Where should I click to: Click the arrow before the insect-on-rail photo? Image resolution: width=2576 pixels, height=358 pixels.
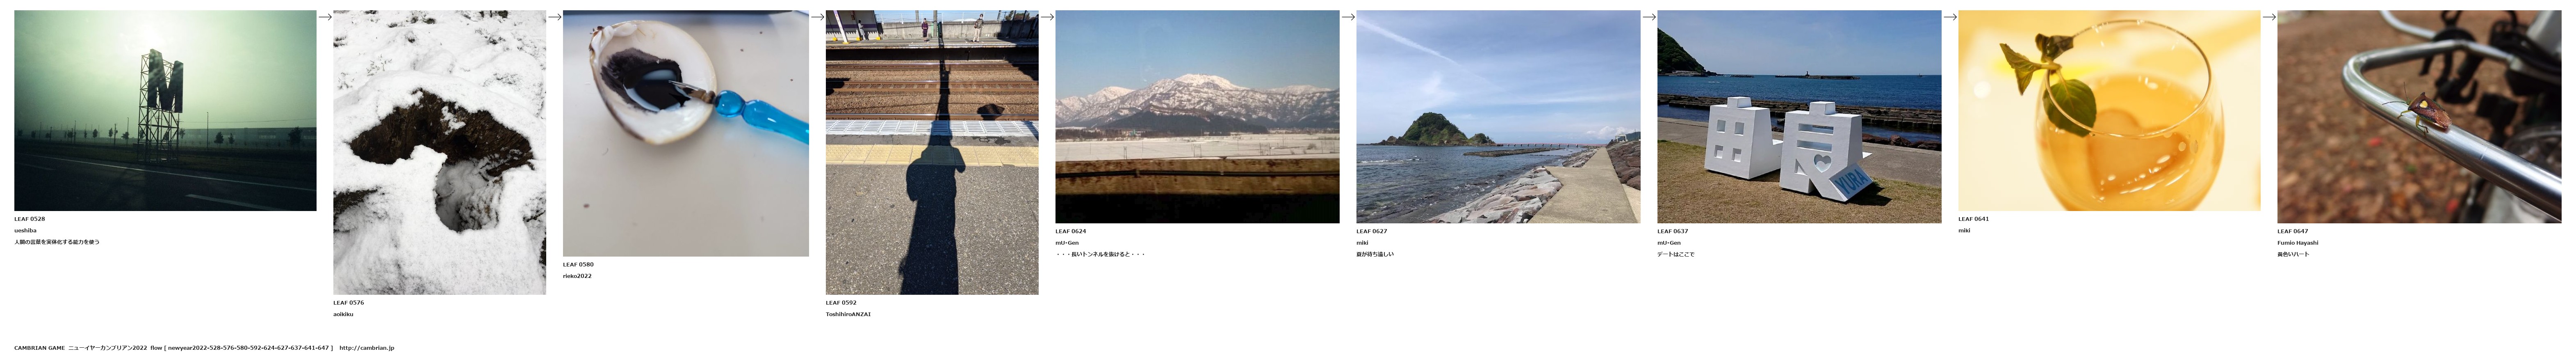(2269, 17)
